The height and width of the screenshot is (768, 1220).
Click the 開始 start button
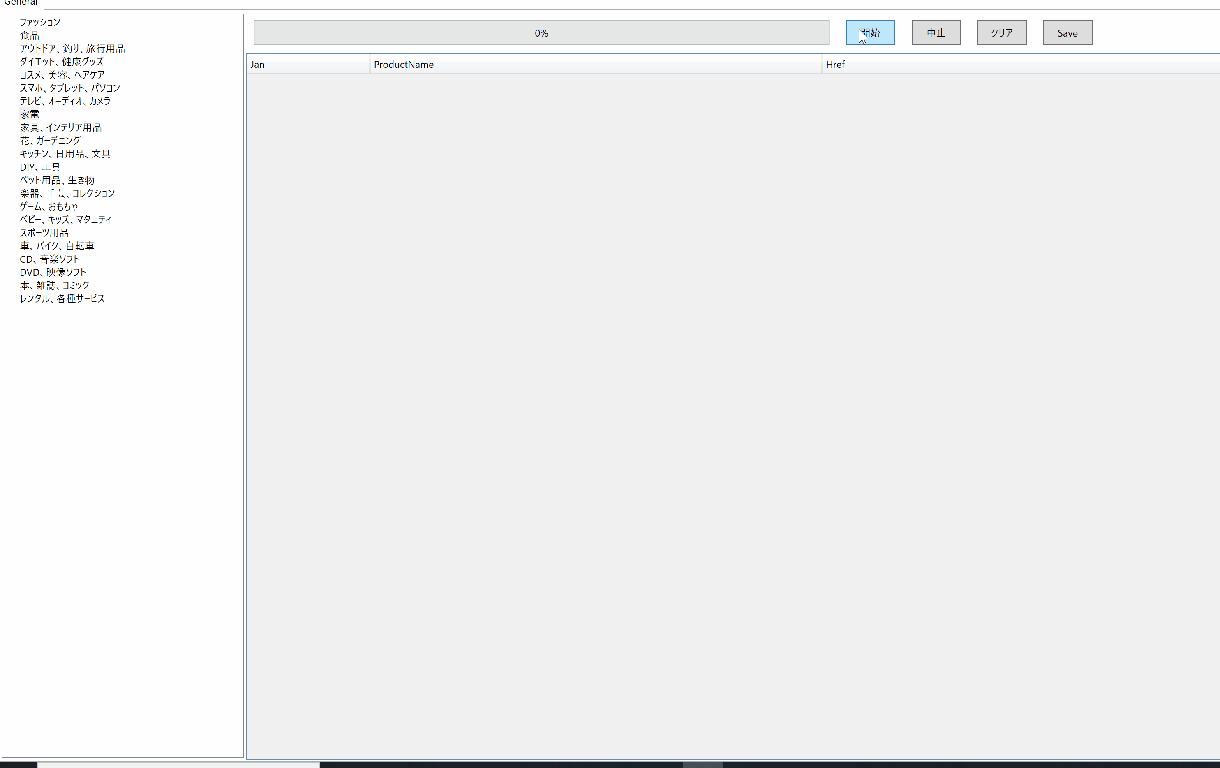tap(870, 33)
